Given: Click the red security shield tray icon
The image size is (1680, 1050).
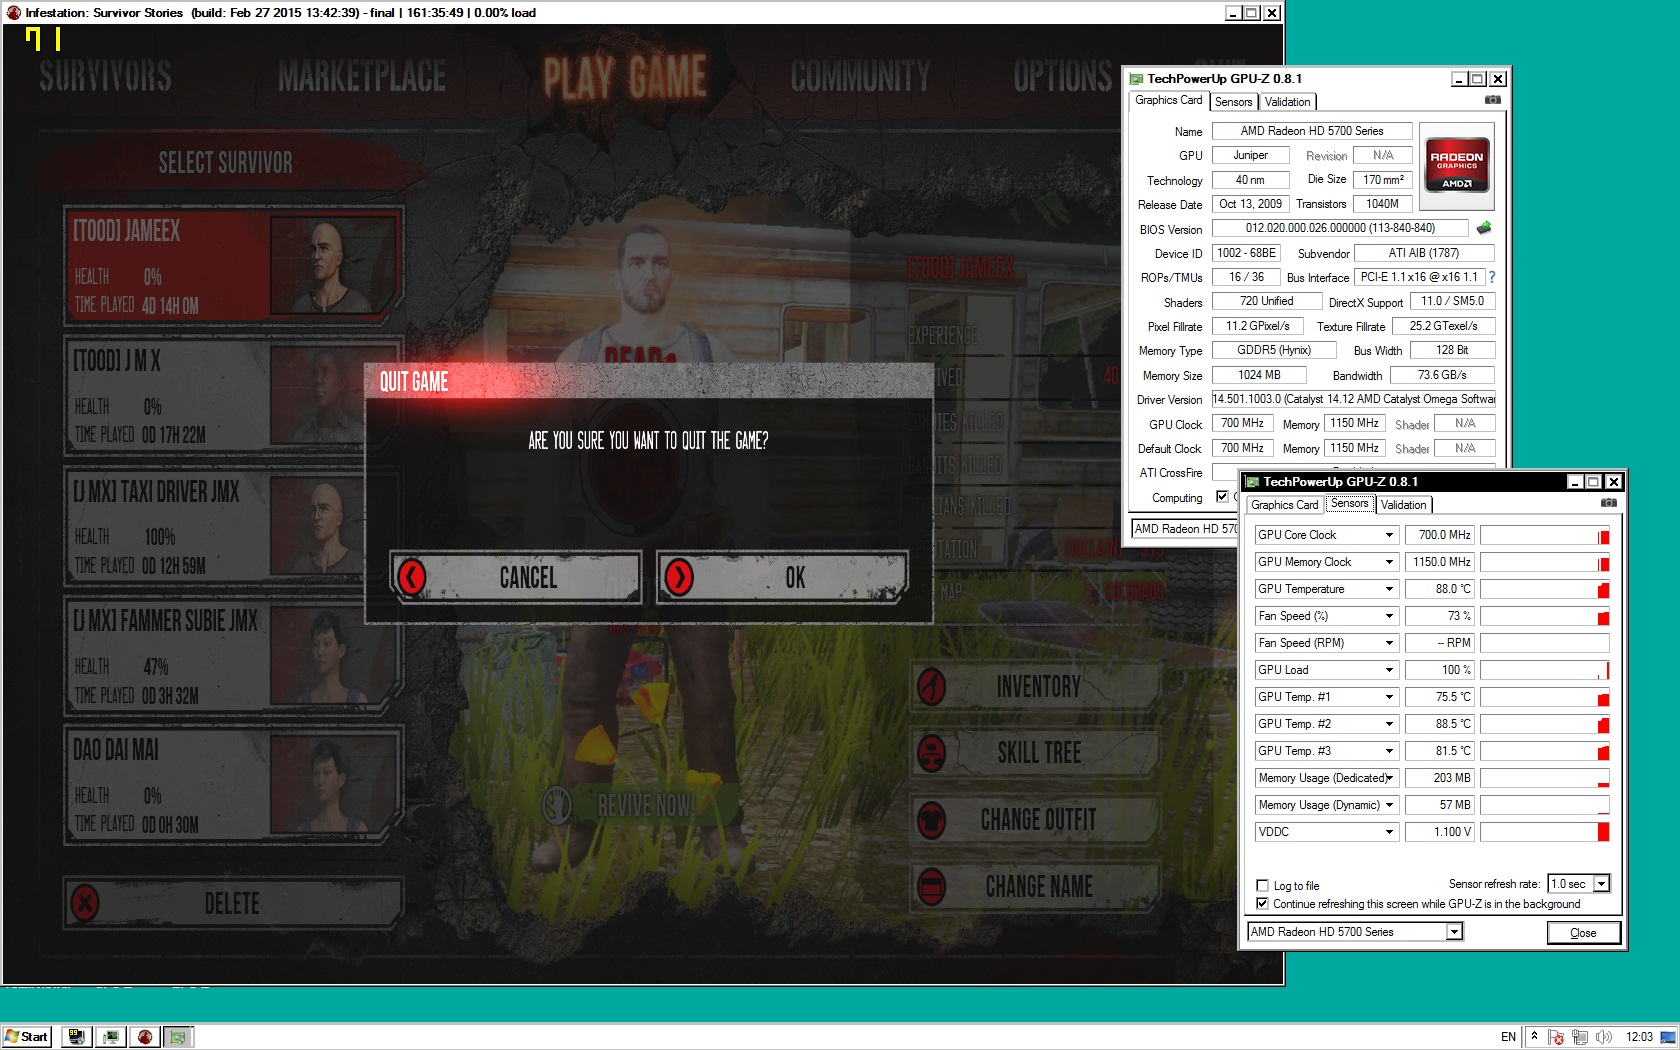Looking at the screenshot, I should [x=1556, y=1037].
